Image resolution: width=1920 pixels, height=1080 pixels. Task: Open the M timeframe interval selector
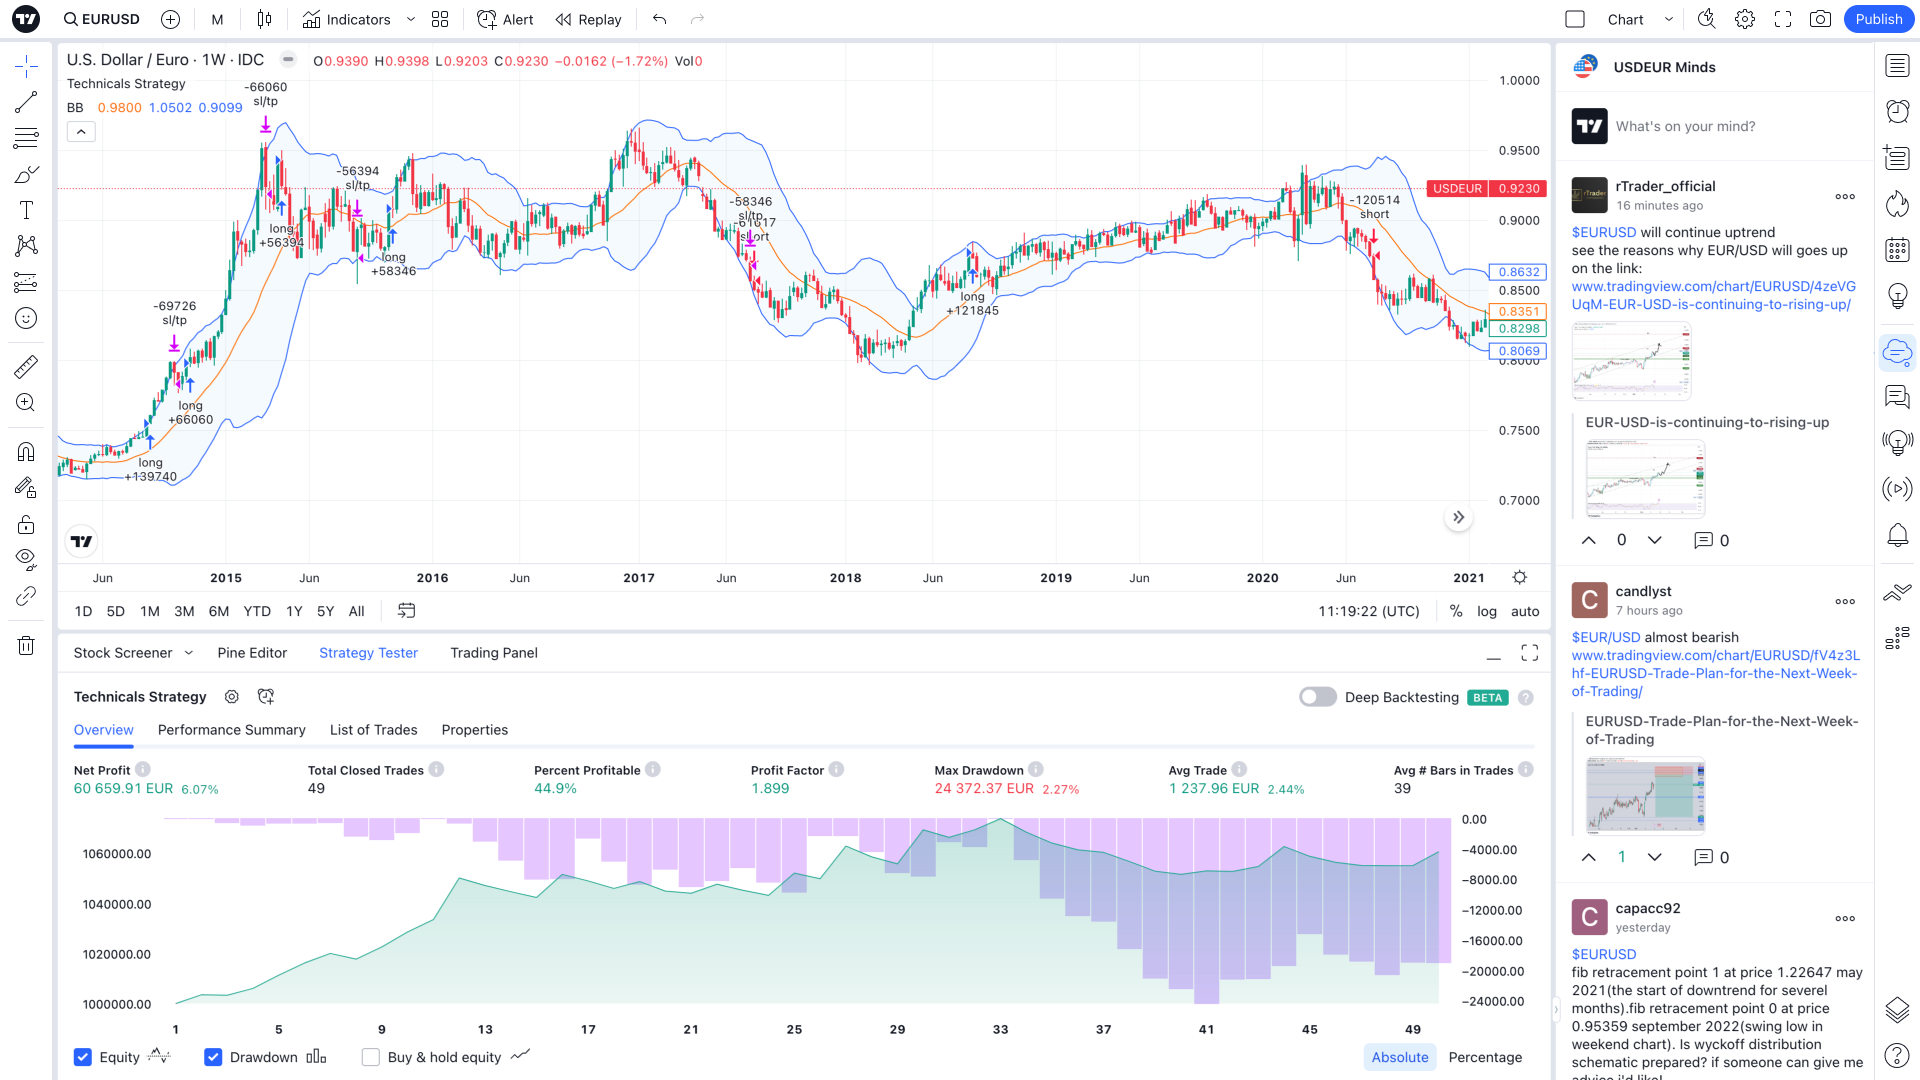point(217,19)
